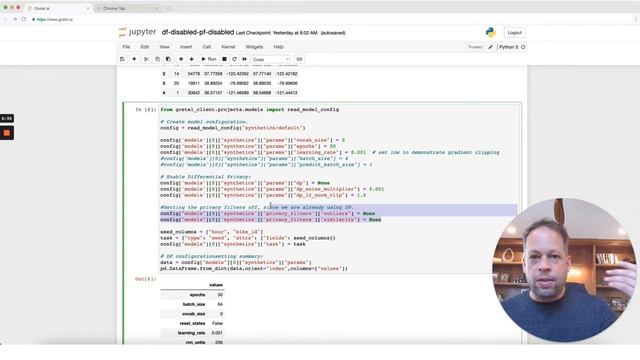
Task: Click the pd.DataFrame.from_dict code line
Action: point(254,269)
